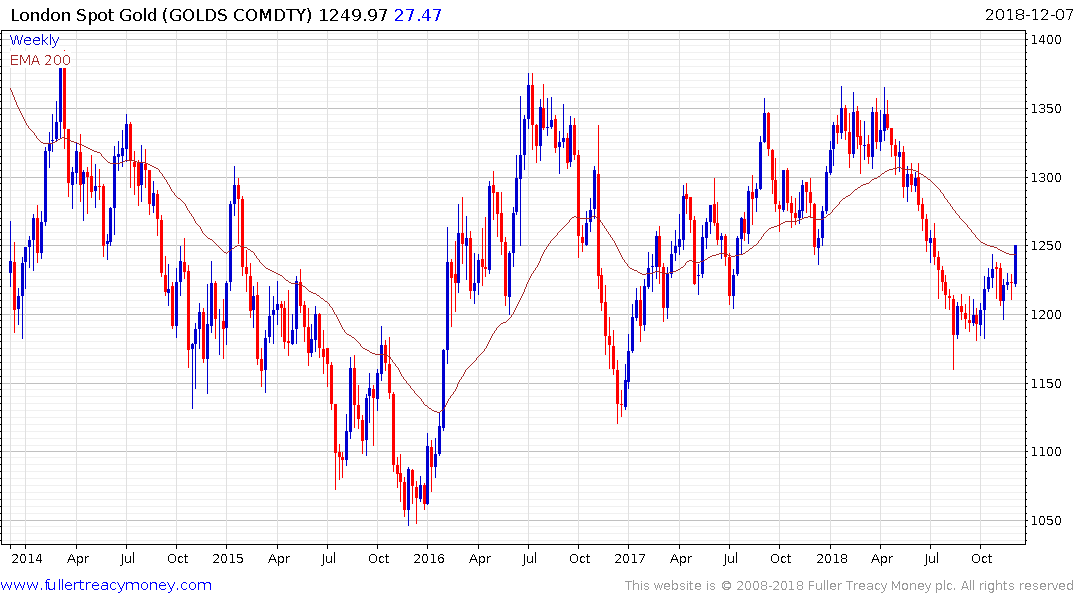Screen dimensions: 1075x600
Task: Select the 1150 price axis label
Action: [1046, 383]
